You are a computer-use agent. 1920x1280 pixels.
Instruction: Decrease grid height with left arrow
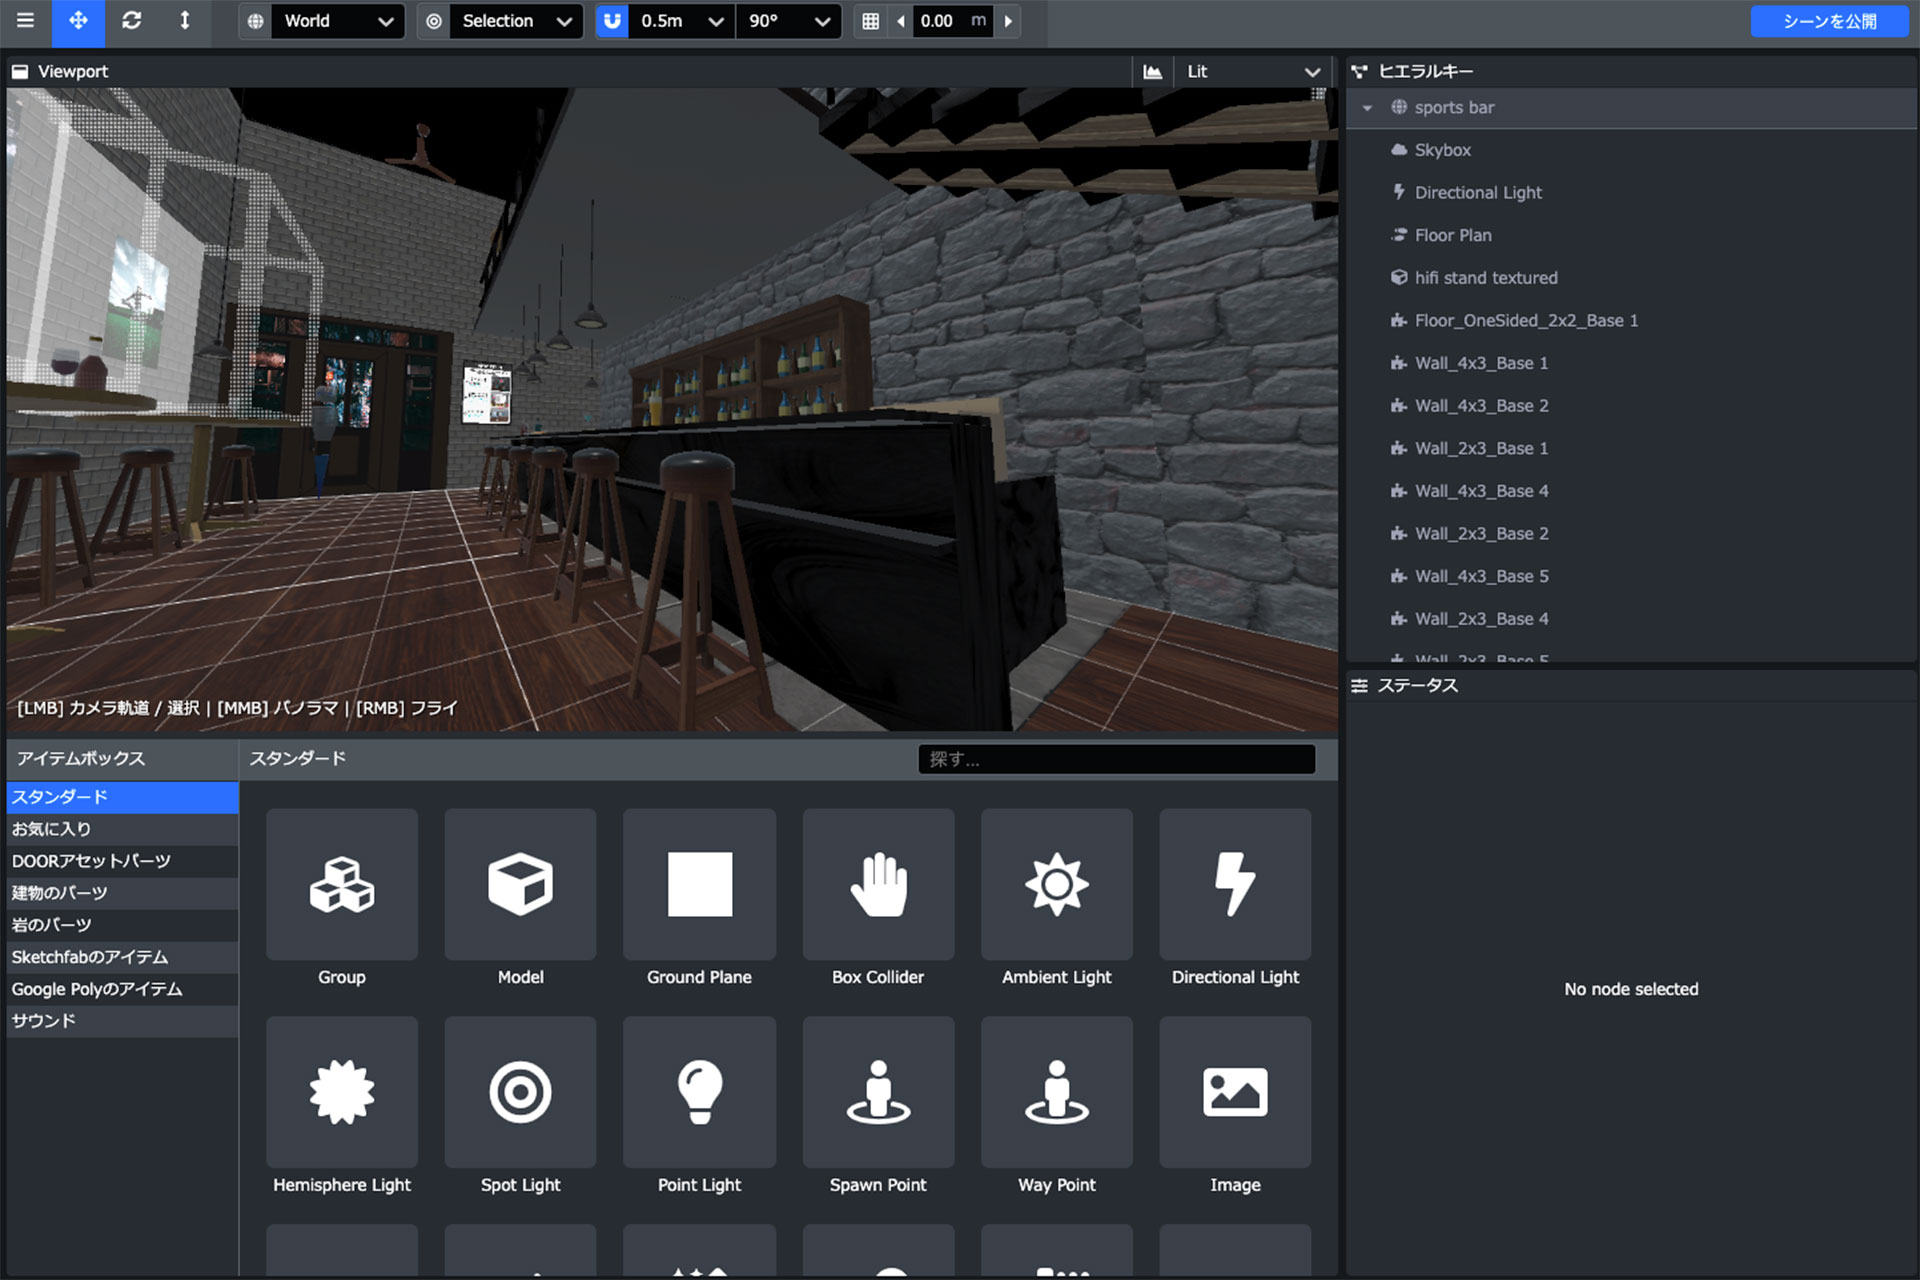(x=901, y=21)
